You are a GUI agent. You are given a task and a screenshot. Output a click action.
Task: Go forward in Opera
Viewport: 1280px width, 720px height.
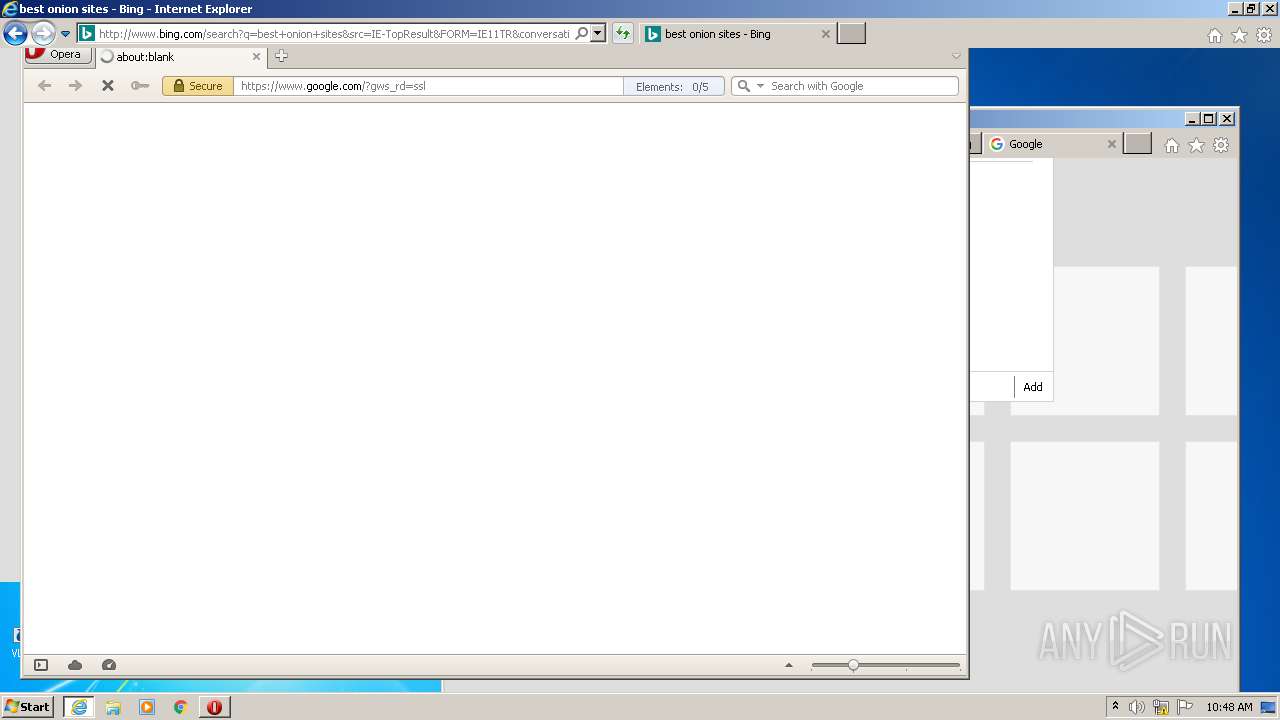75,86
